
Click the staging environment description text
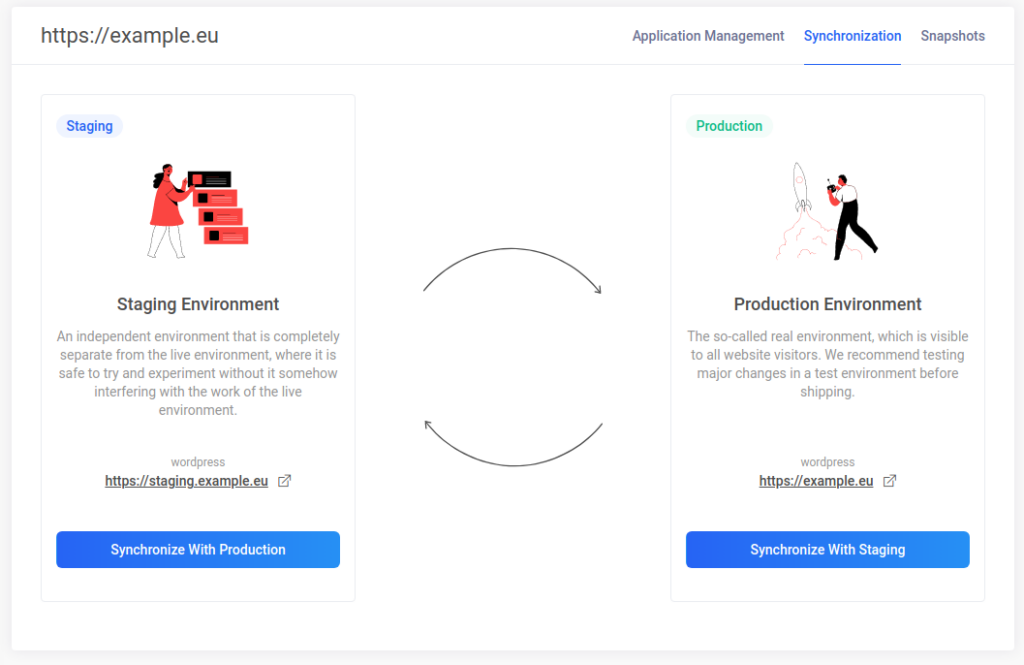click(198, 373)
